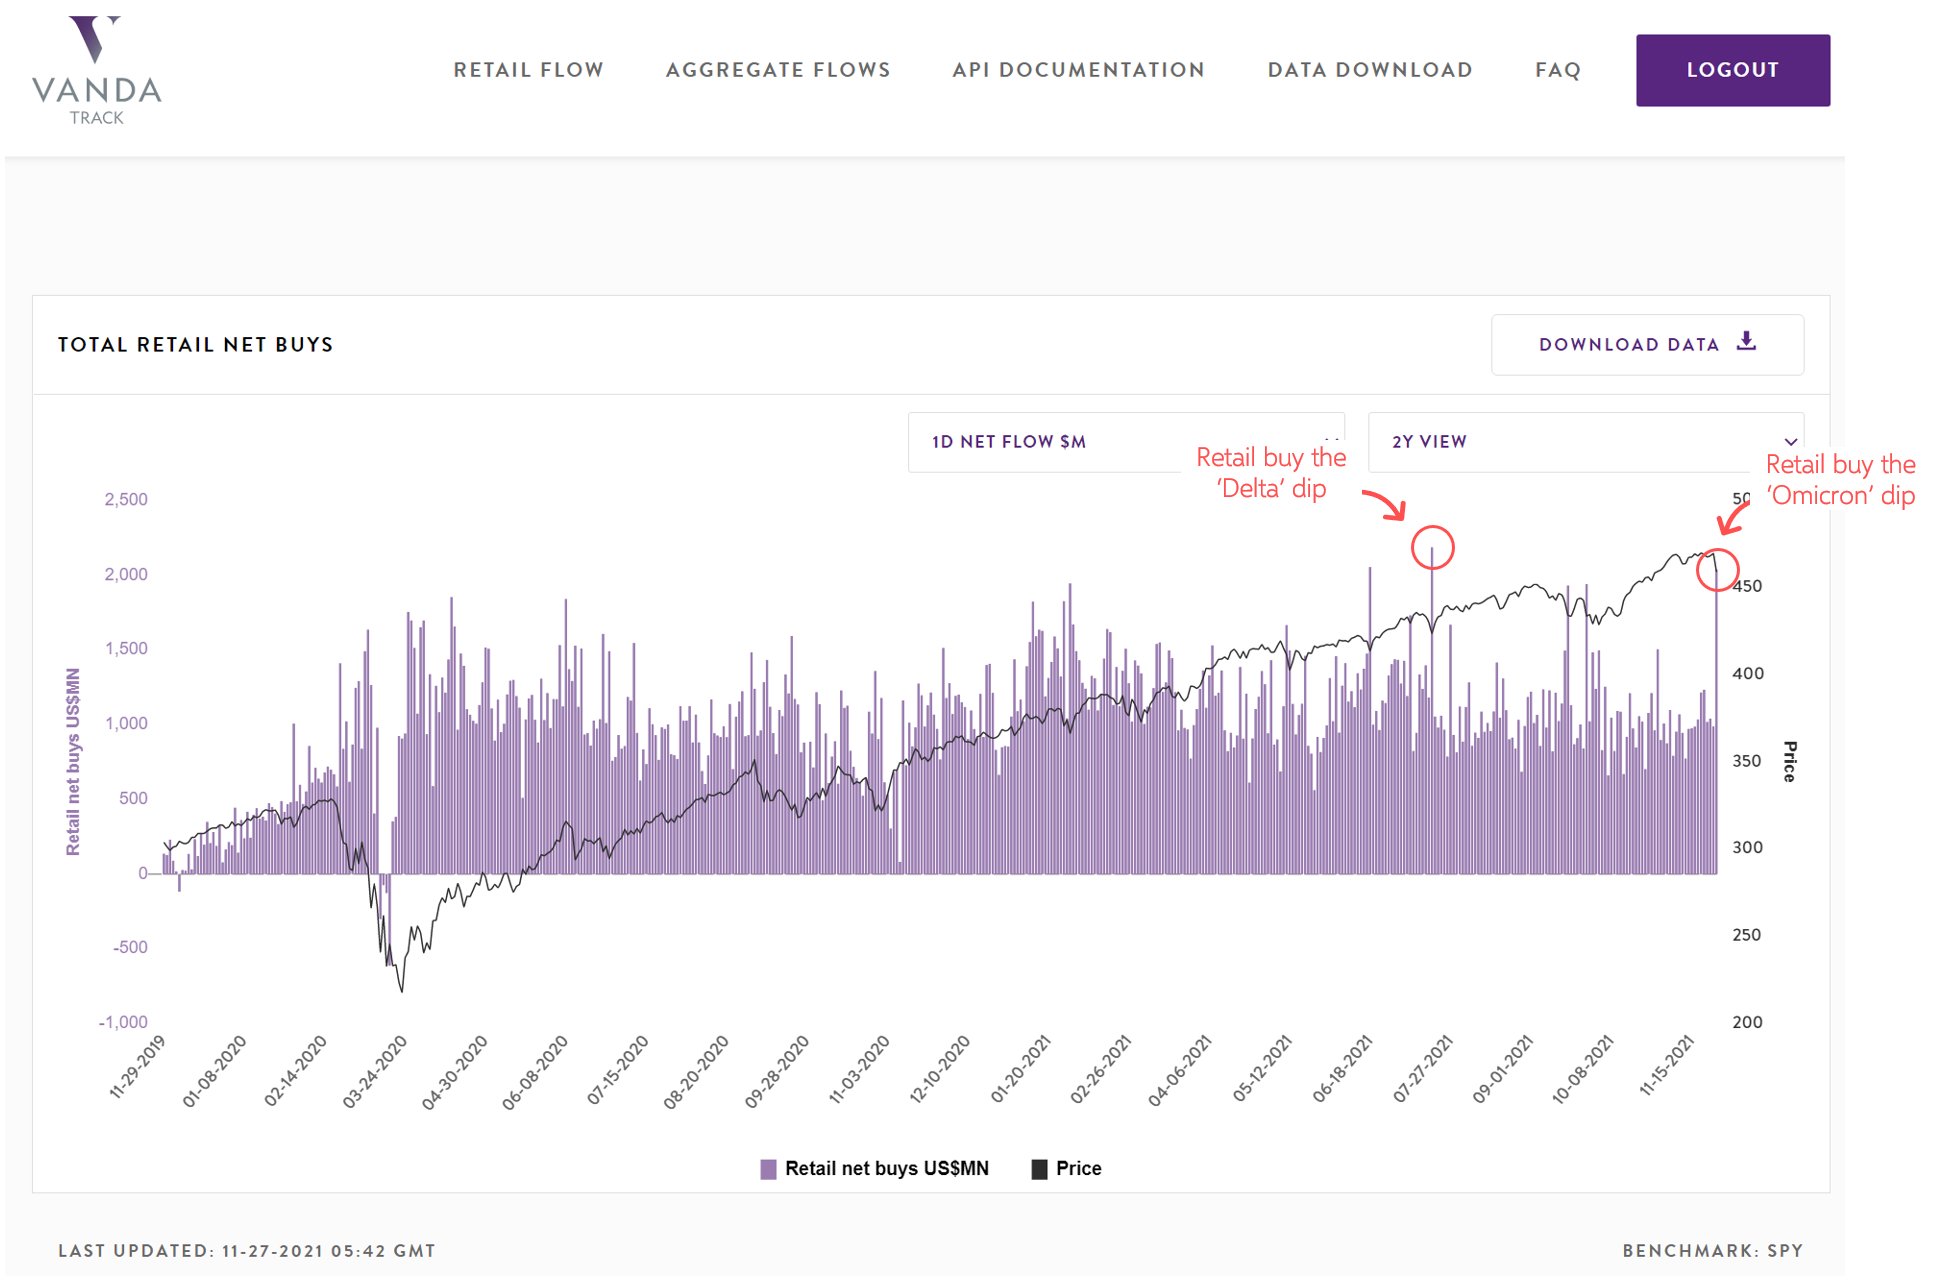The height and width of the screenshot is (1283, 1933).
Task: Click the circled Omicron dip marker
Action: [x=1717, y=571]
